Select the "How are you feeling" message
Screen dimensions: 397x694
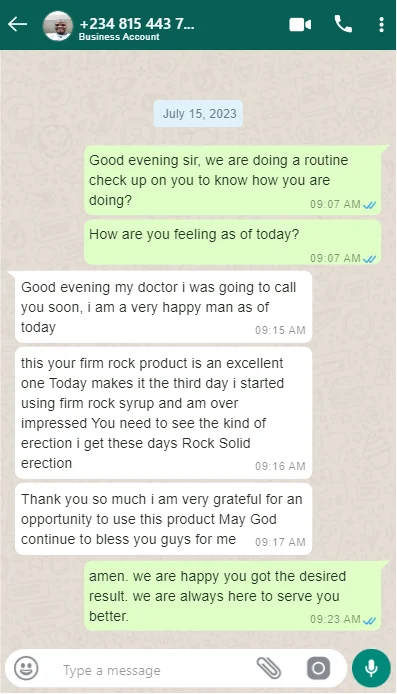tap(233, 243)
